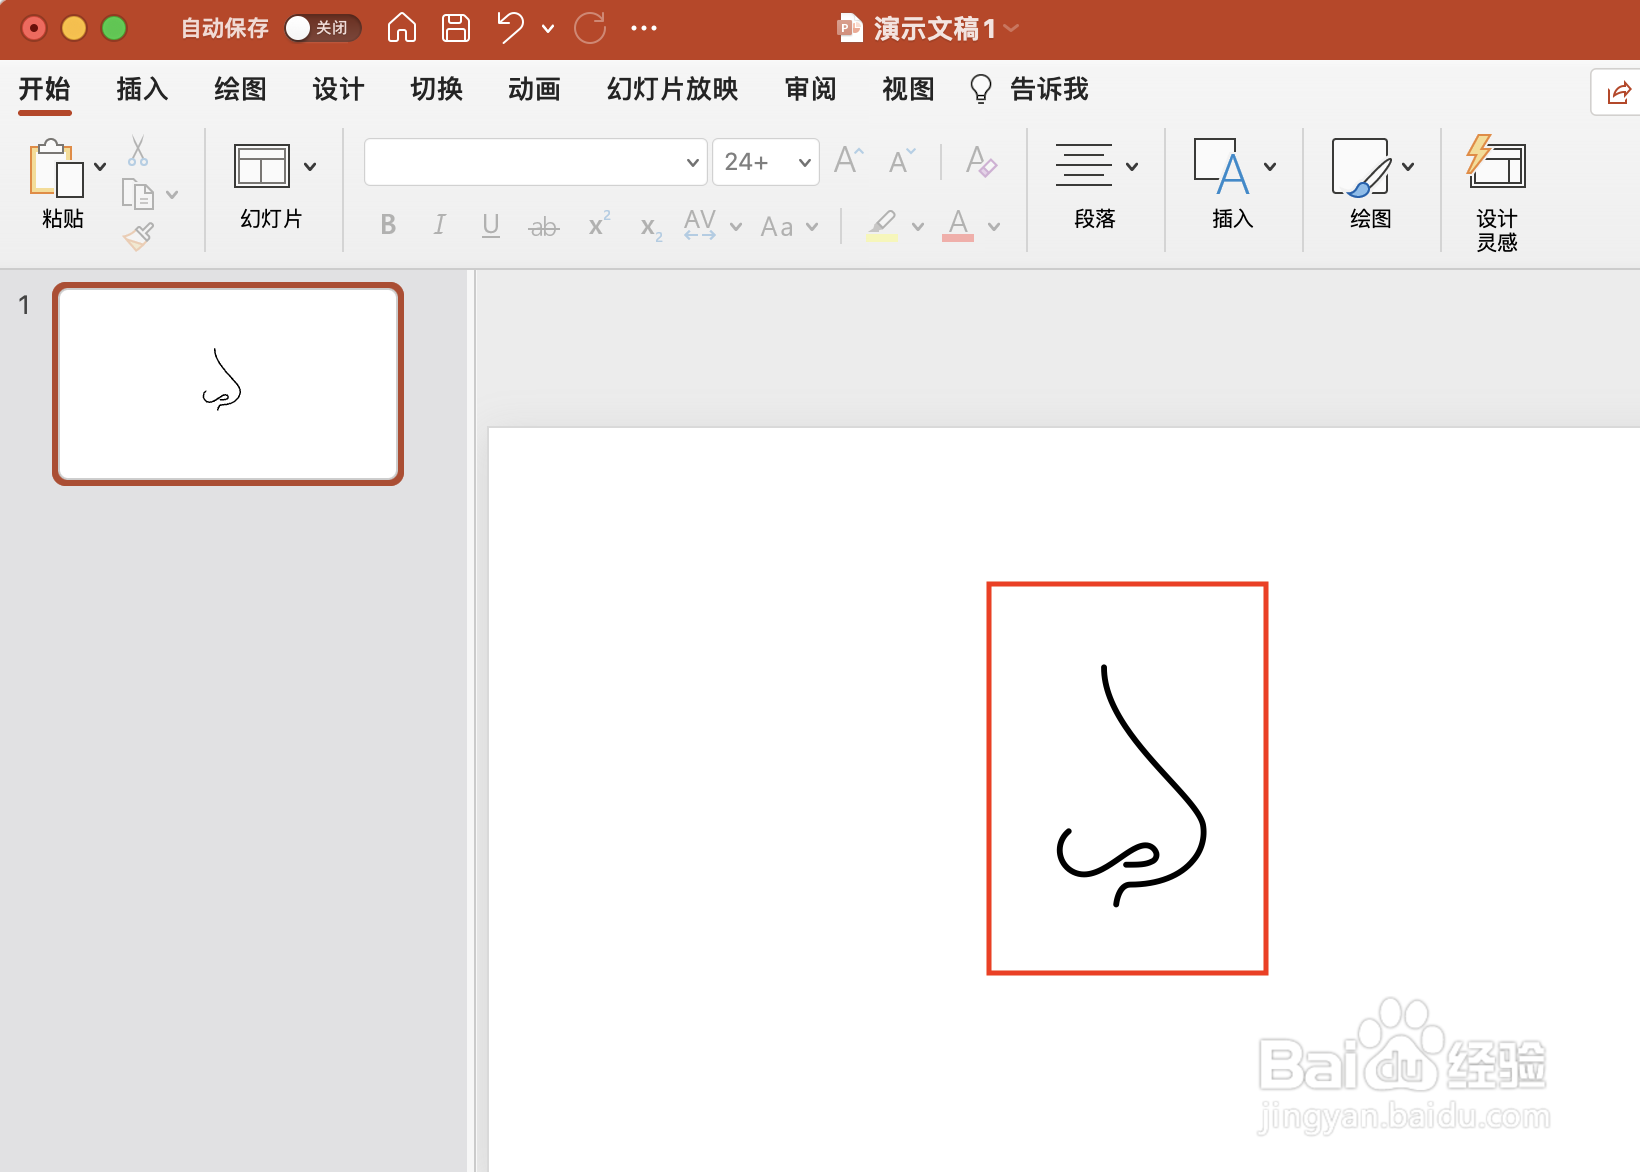This screenshot has height=1172, width=1640.
Task: Clear all formatting with eraser A icon
Action: coord(981,161)
